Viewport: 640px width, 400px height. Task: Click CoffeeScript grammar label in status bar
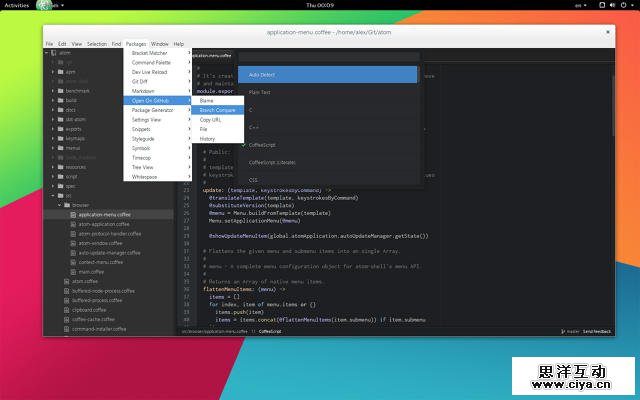(270, 328)
